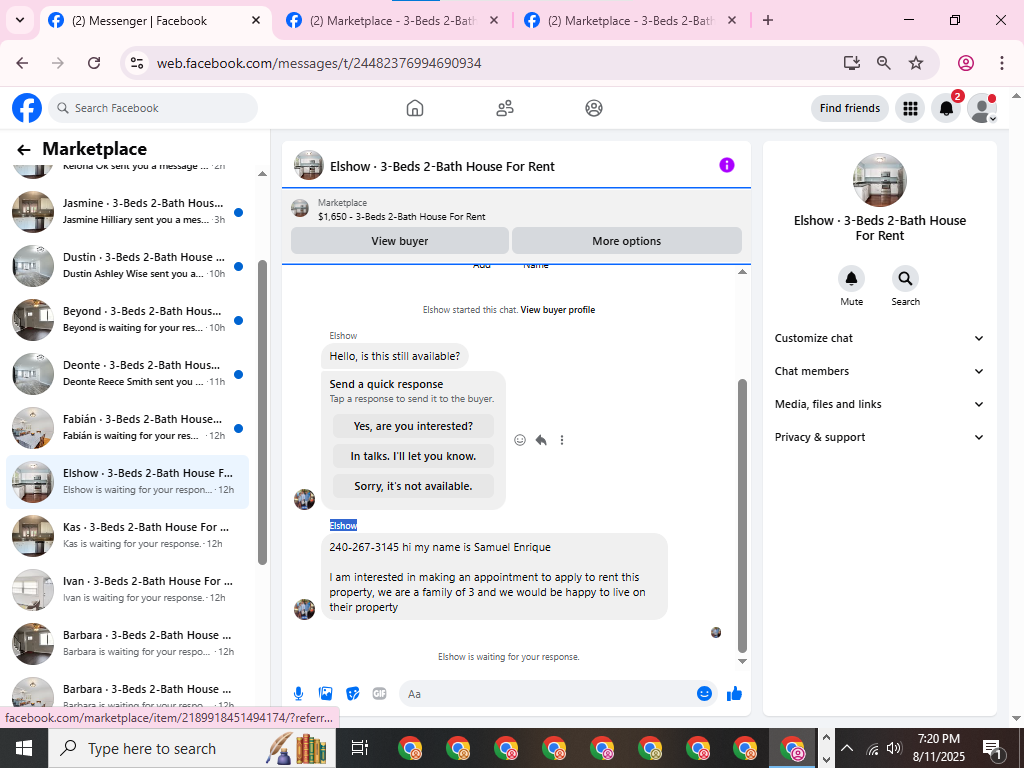Open Chrome three-dot menu
Image resolution: width=1024 pixels, height=768 pixels.
[x=1001, y=63]
